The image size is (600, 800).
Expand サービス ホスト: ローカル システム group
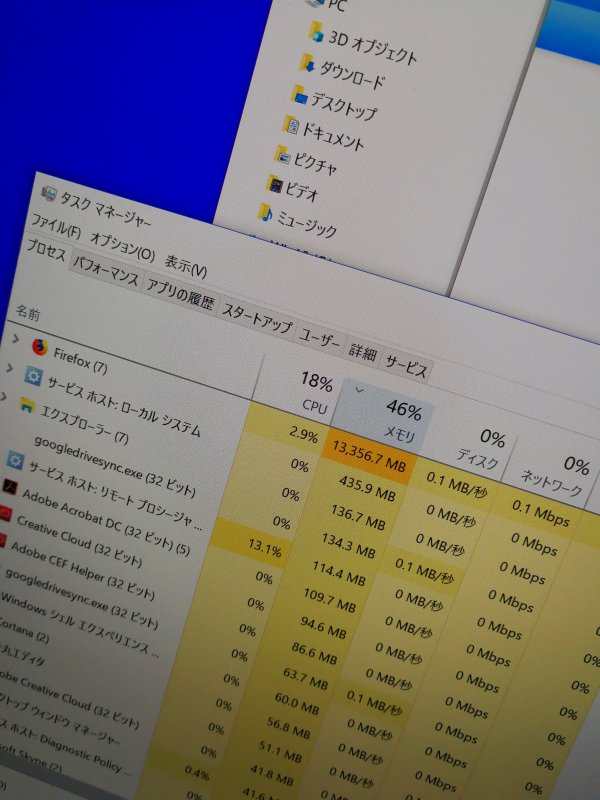(9, 368)
